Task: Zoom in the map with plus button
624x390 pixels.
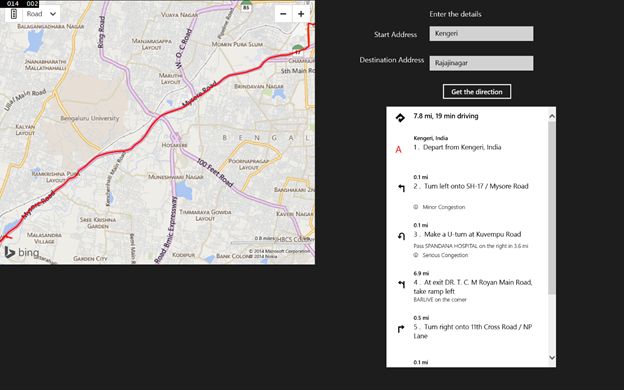Action: coord(301,14)
